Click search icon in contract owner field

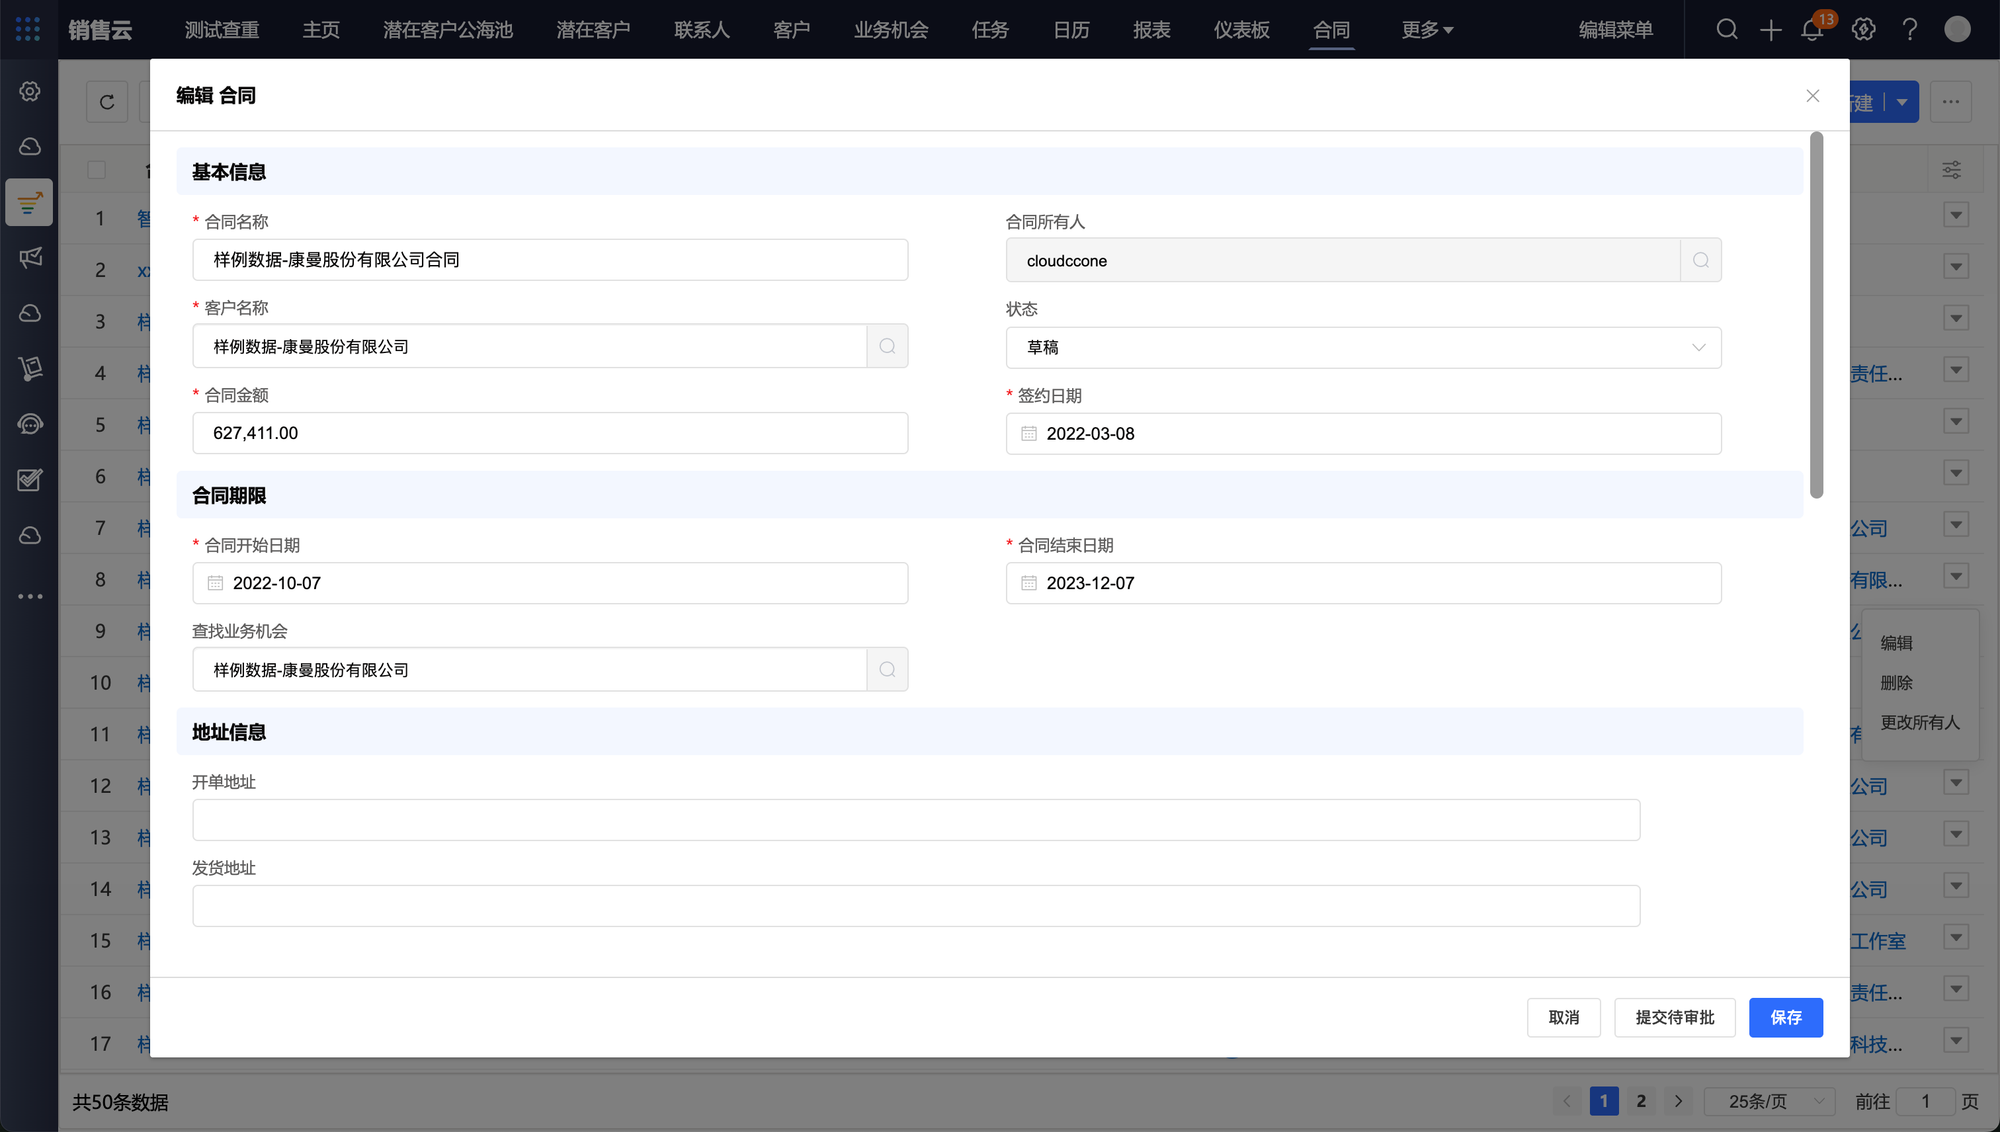(x=1700, y=260)
